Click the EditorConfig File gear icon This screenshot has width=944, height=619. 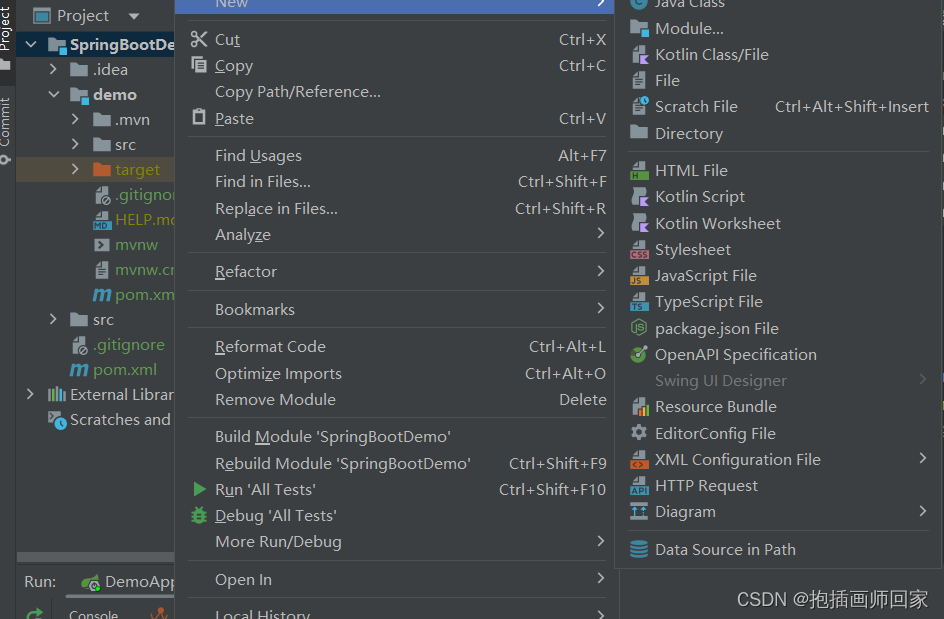[639, 433]
